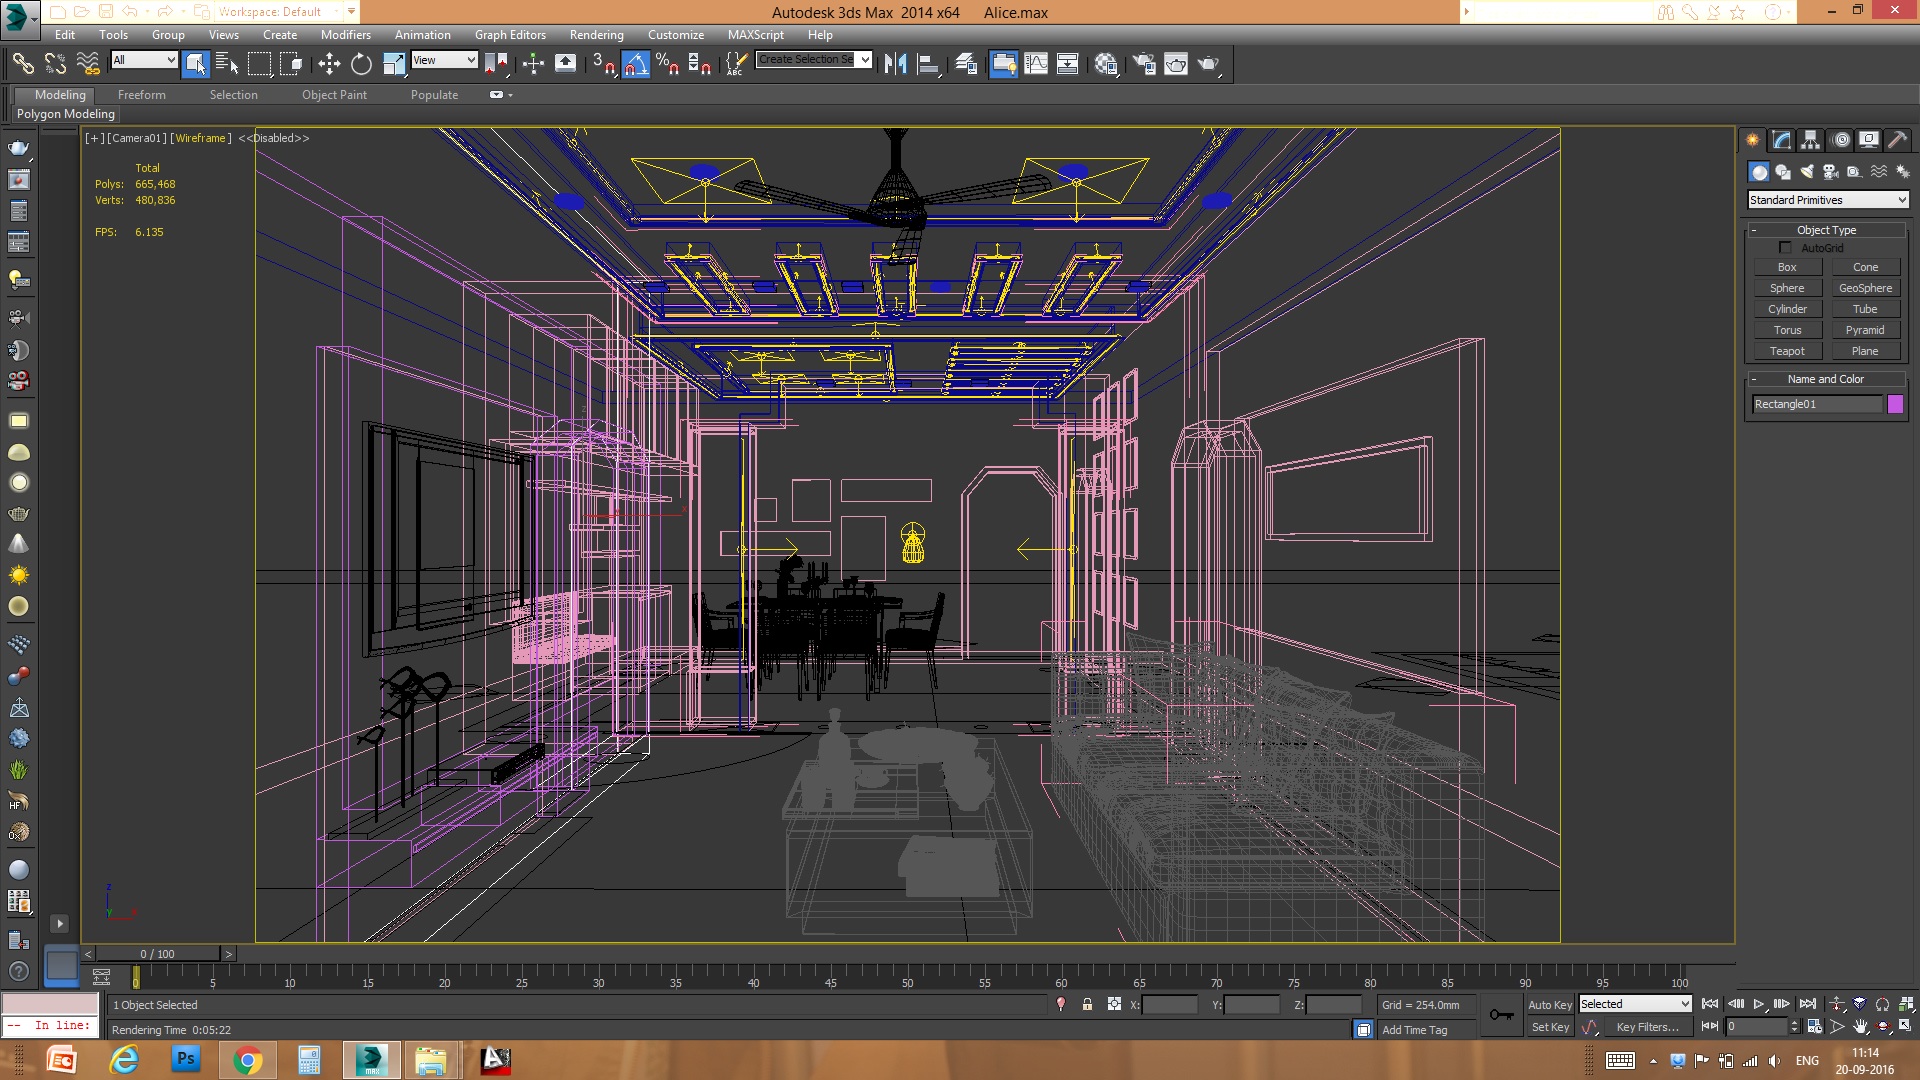Screen dimensions: 1920x1080
Task: Select the Move tool
Action: [329, 64]
